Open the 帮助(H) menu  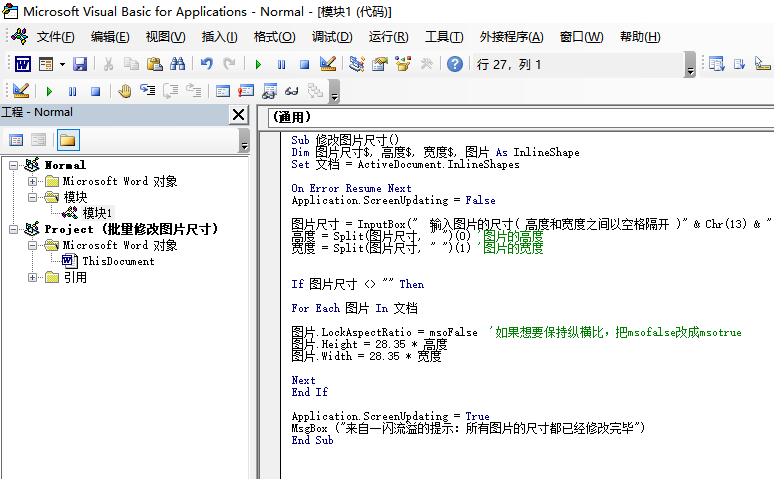pyautogui.click(x=640, y=37)
